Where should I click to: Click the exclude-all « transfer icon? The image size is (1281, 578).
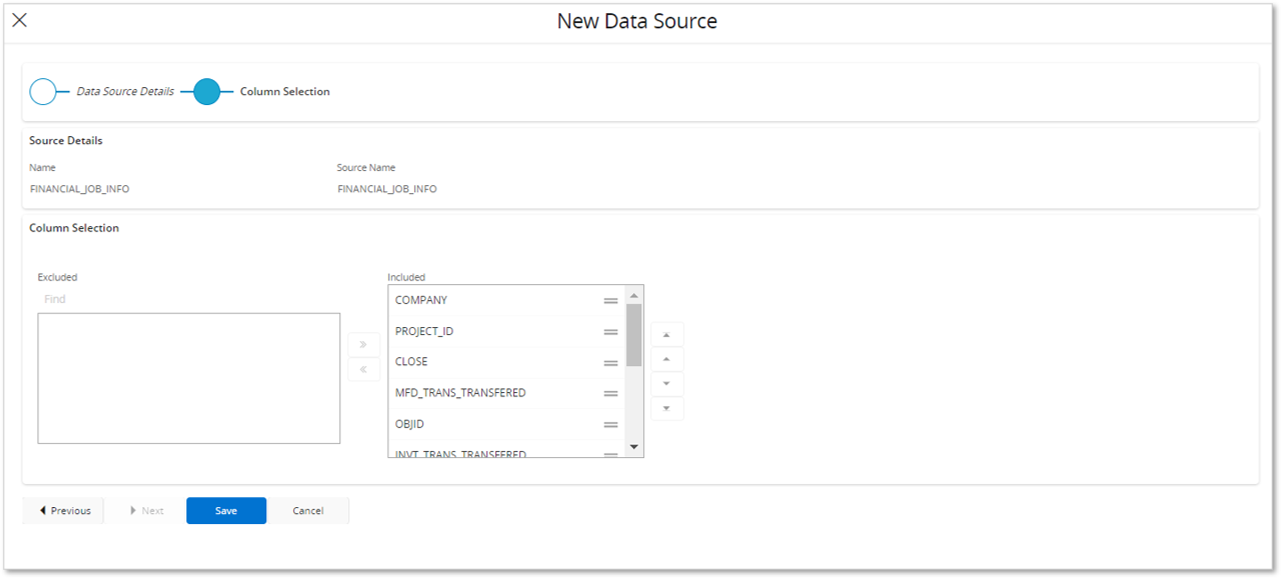364,369
